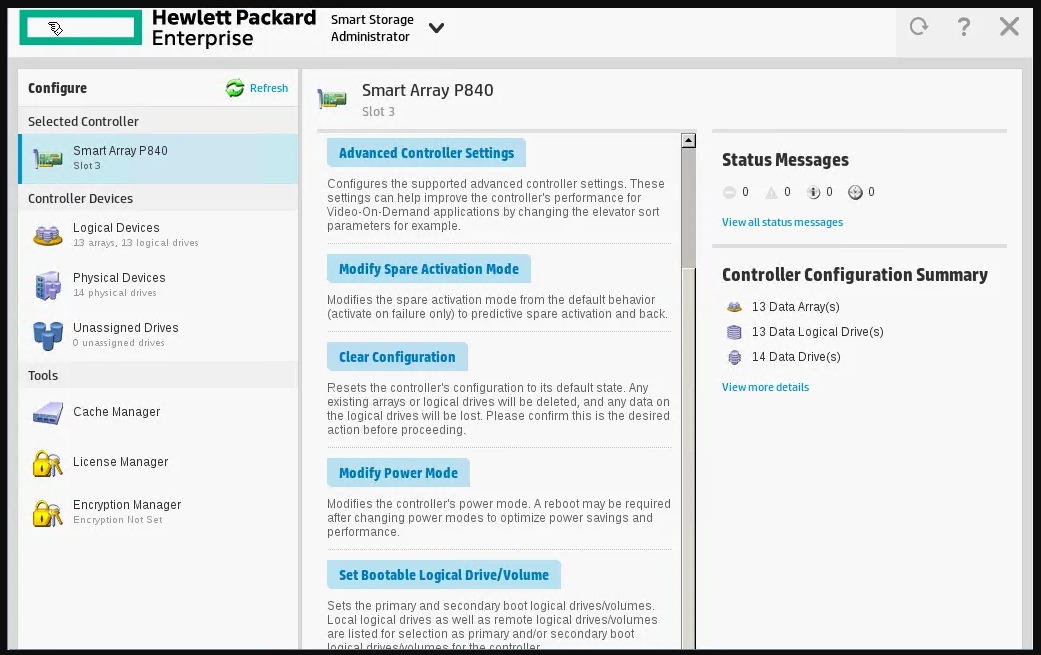The image size is (1041, 655).
Task: Select the Smart Array P840 controller icon in the sidebar
Action: point(48,159)
